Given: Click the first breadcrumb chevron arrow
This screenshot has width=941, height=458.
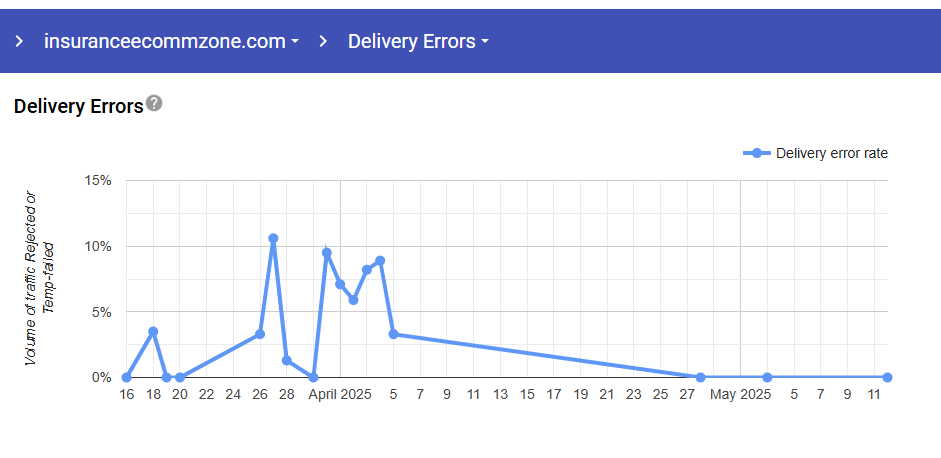Looking at the screenshot, I should [x=18, y=42].
